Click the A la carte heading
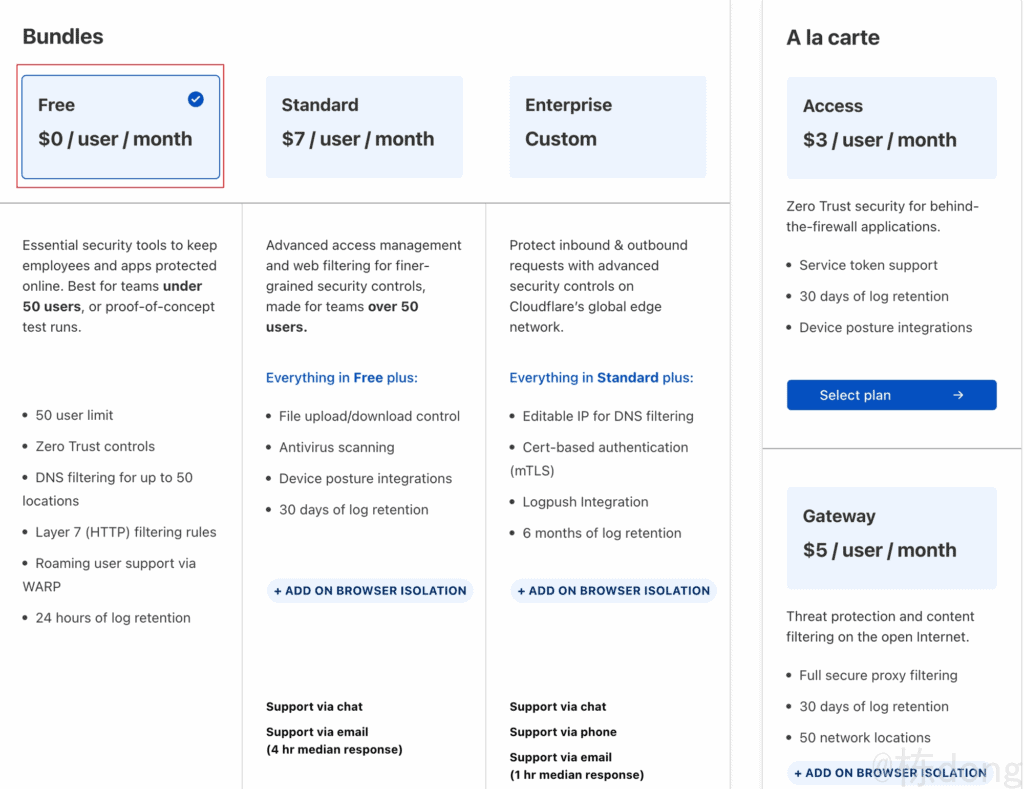The height and width of the screenshot is (789, 1024). pos(833,37)
